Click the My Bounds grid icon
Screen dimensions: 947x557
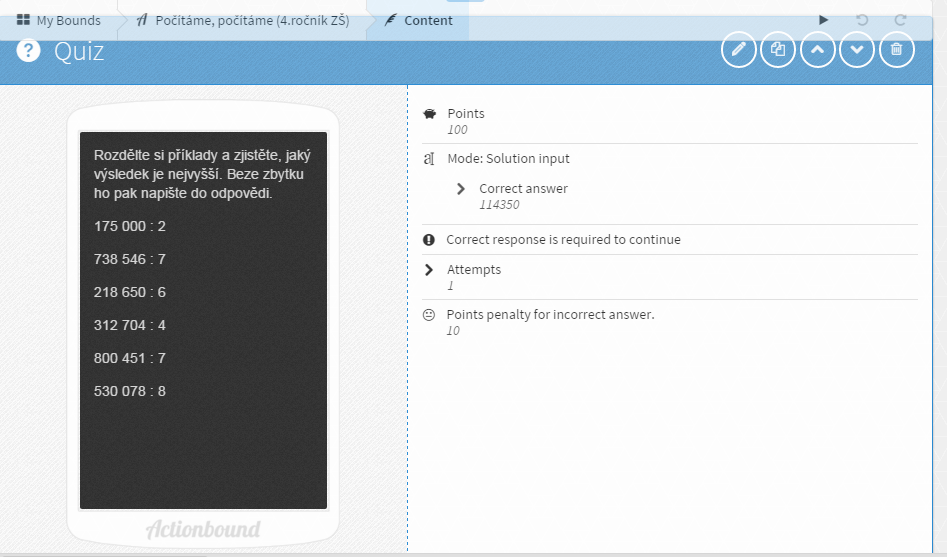23,20
